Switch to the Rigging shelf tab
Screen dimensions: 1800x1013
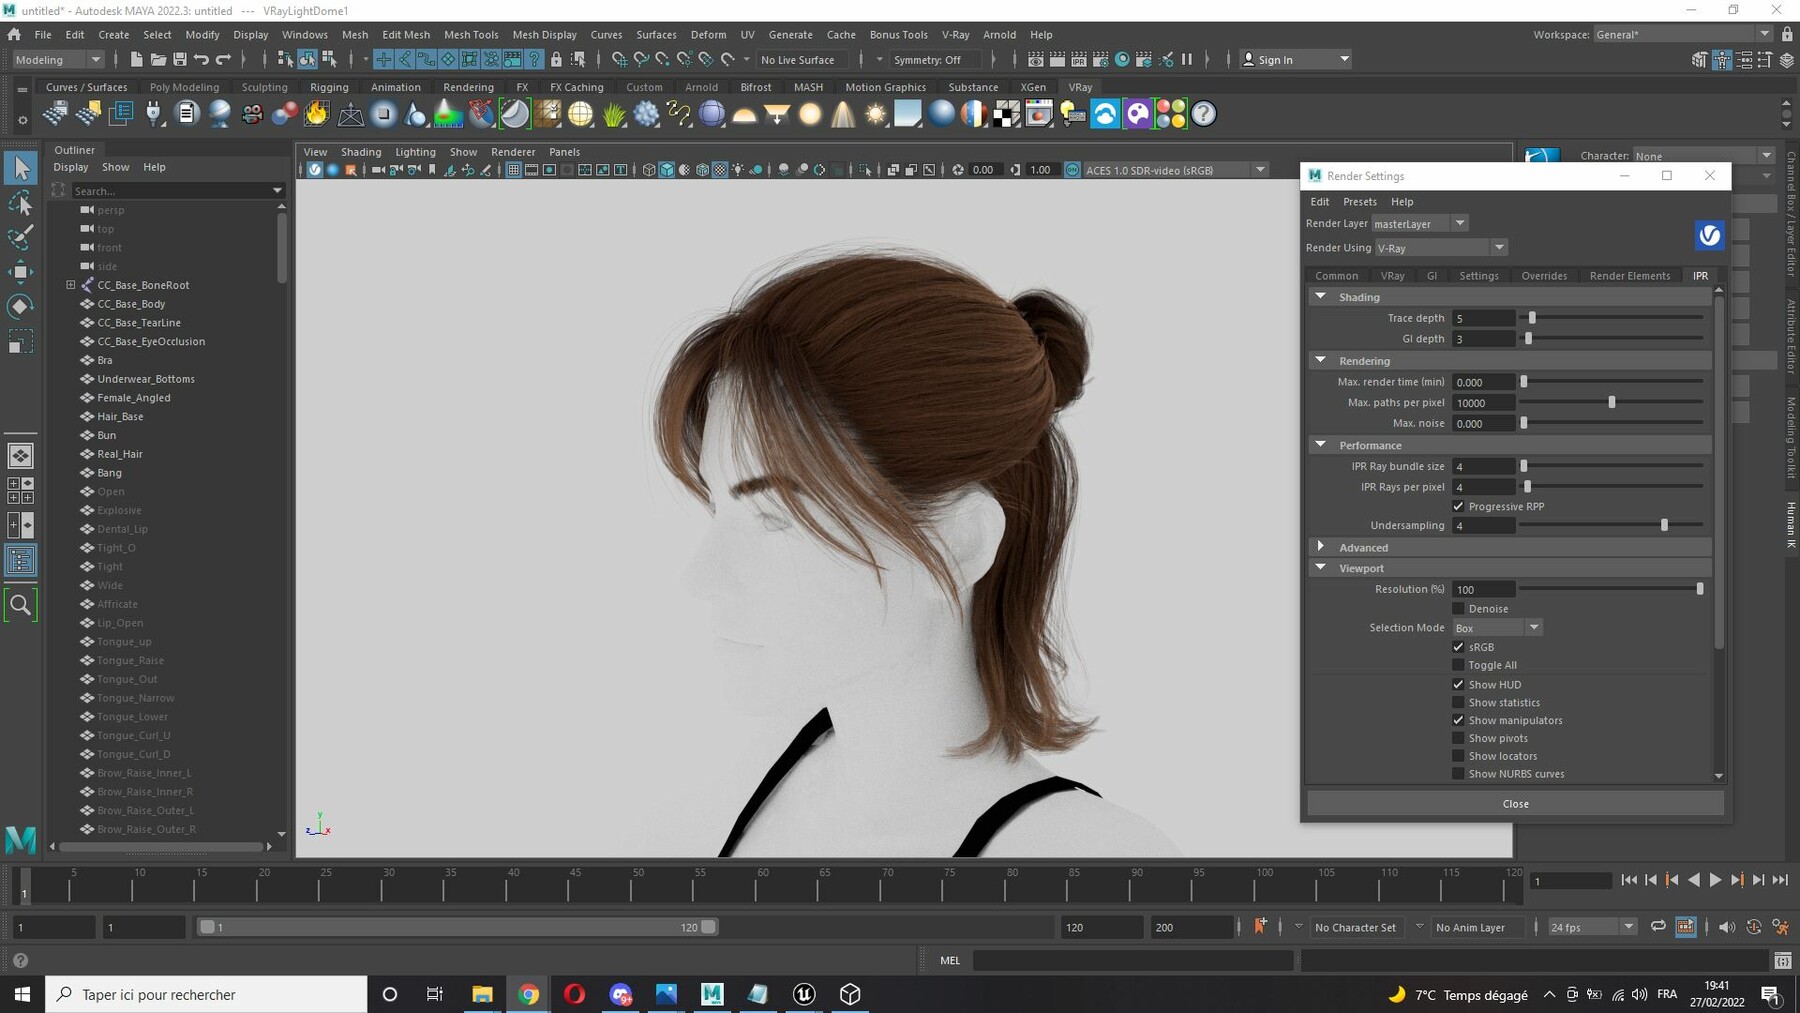(x=329, y=87)
